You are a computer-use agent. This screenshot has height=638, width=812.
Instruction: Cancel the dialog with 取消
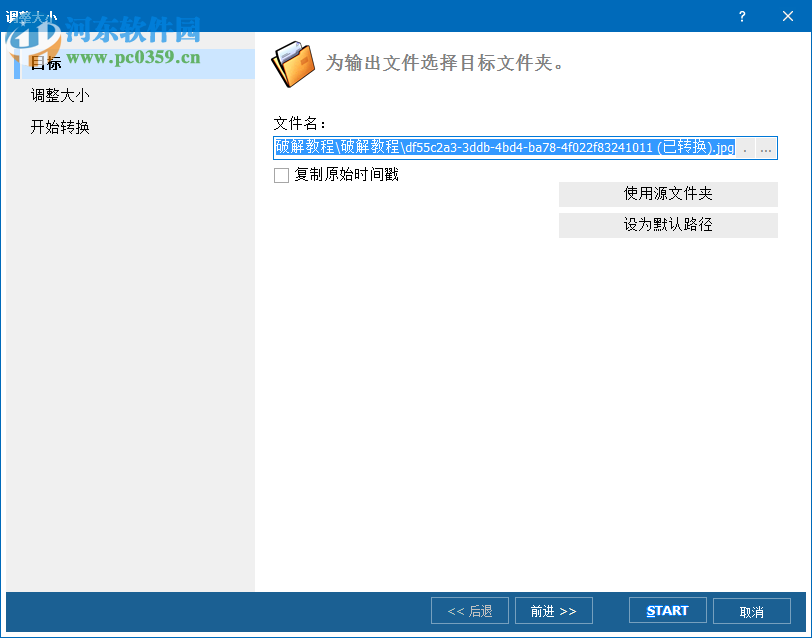click(x=751, y=610)
